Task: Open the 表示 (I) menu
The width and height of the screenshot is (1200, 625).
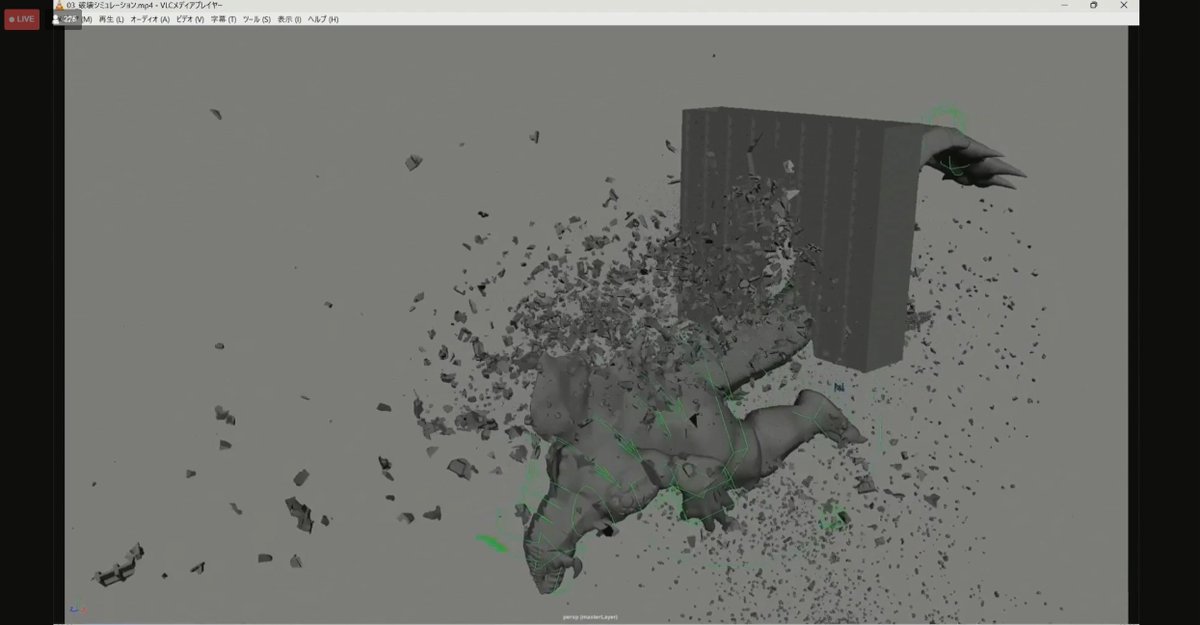Action: point(290,19)
